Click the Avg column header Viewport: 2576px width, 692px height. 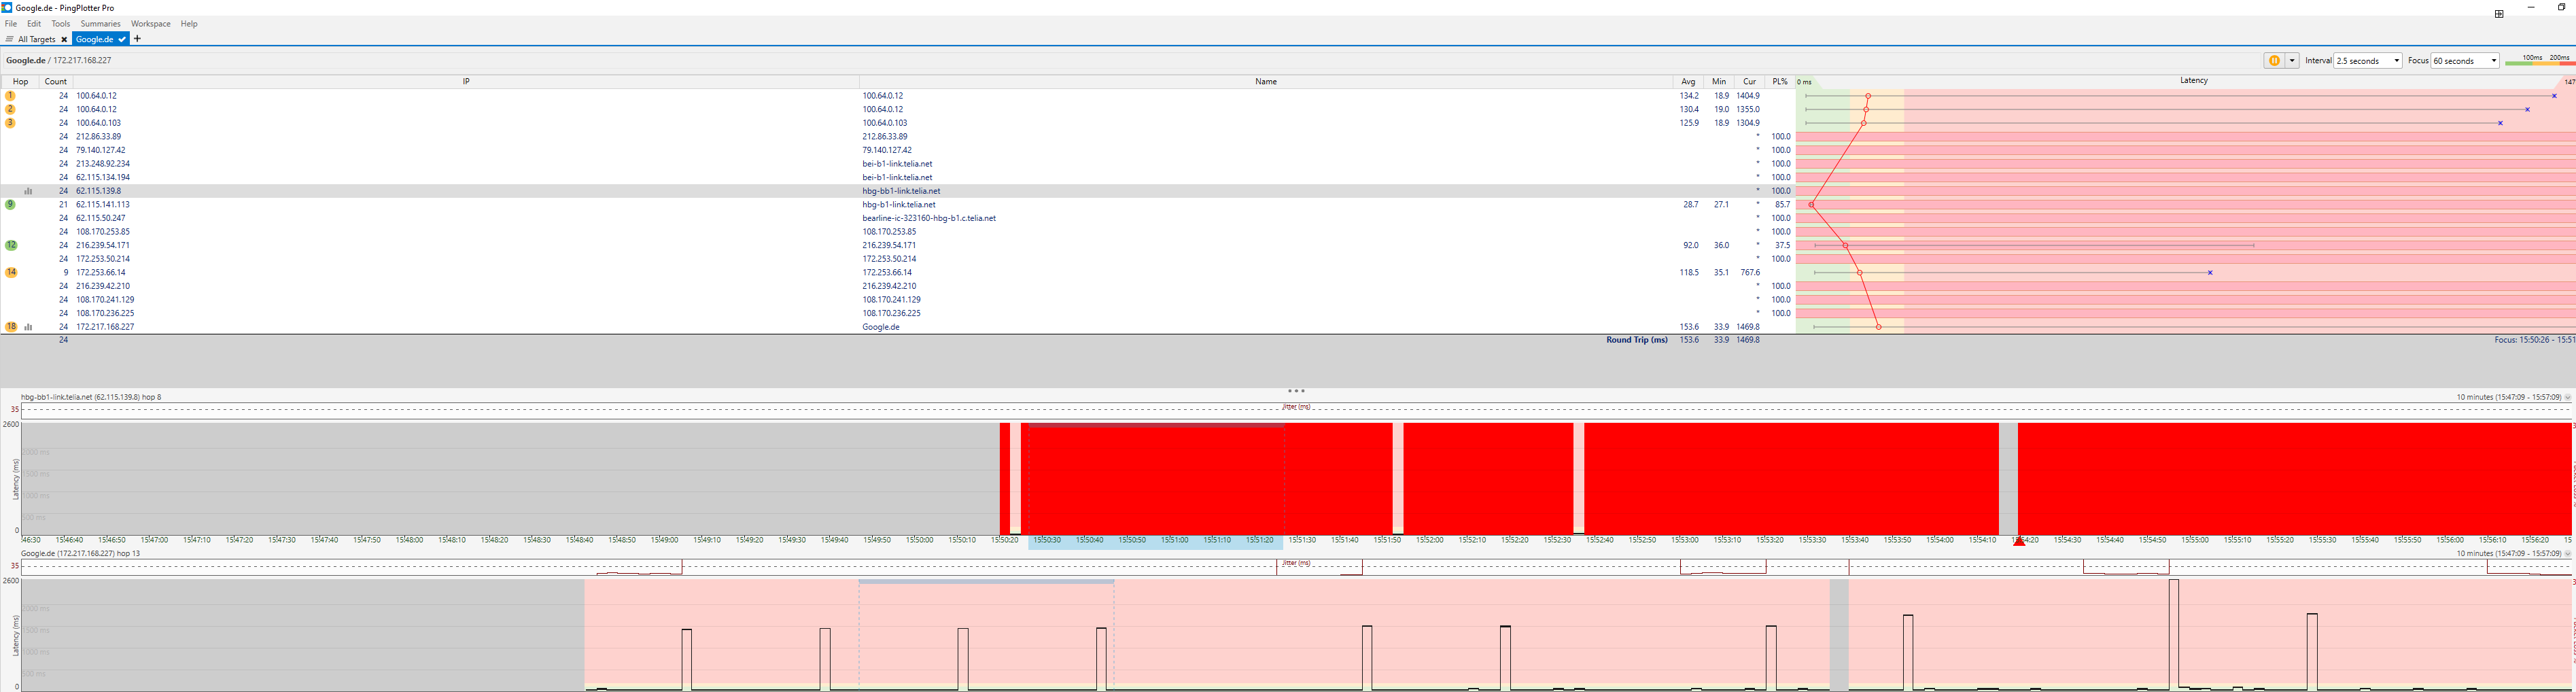(x=1688, y=82)
